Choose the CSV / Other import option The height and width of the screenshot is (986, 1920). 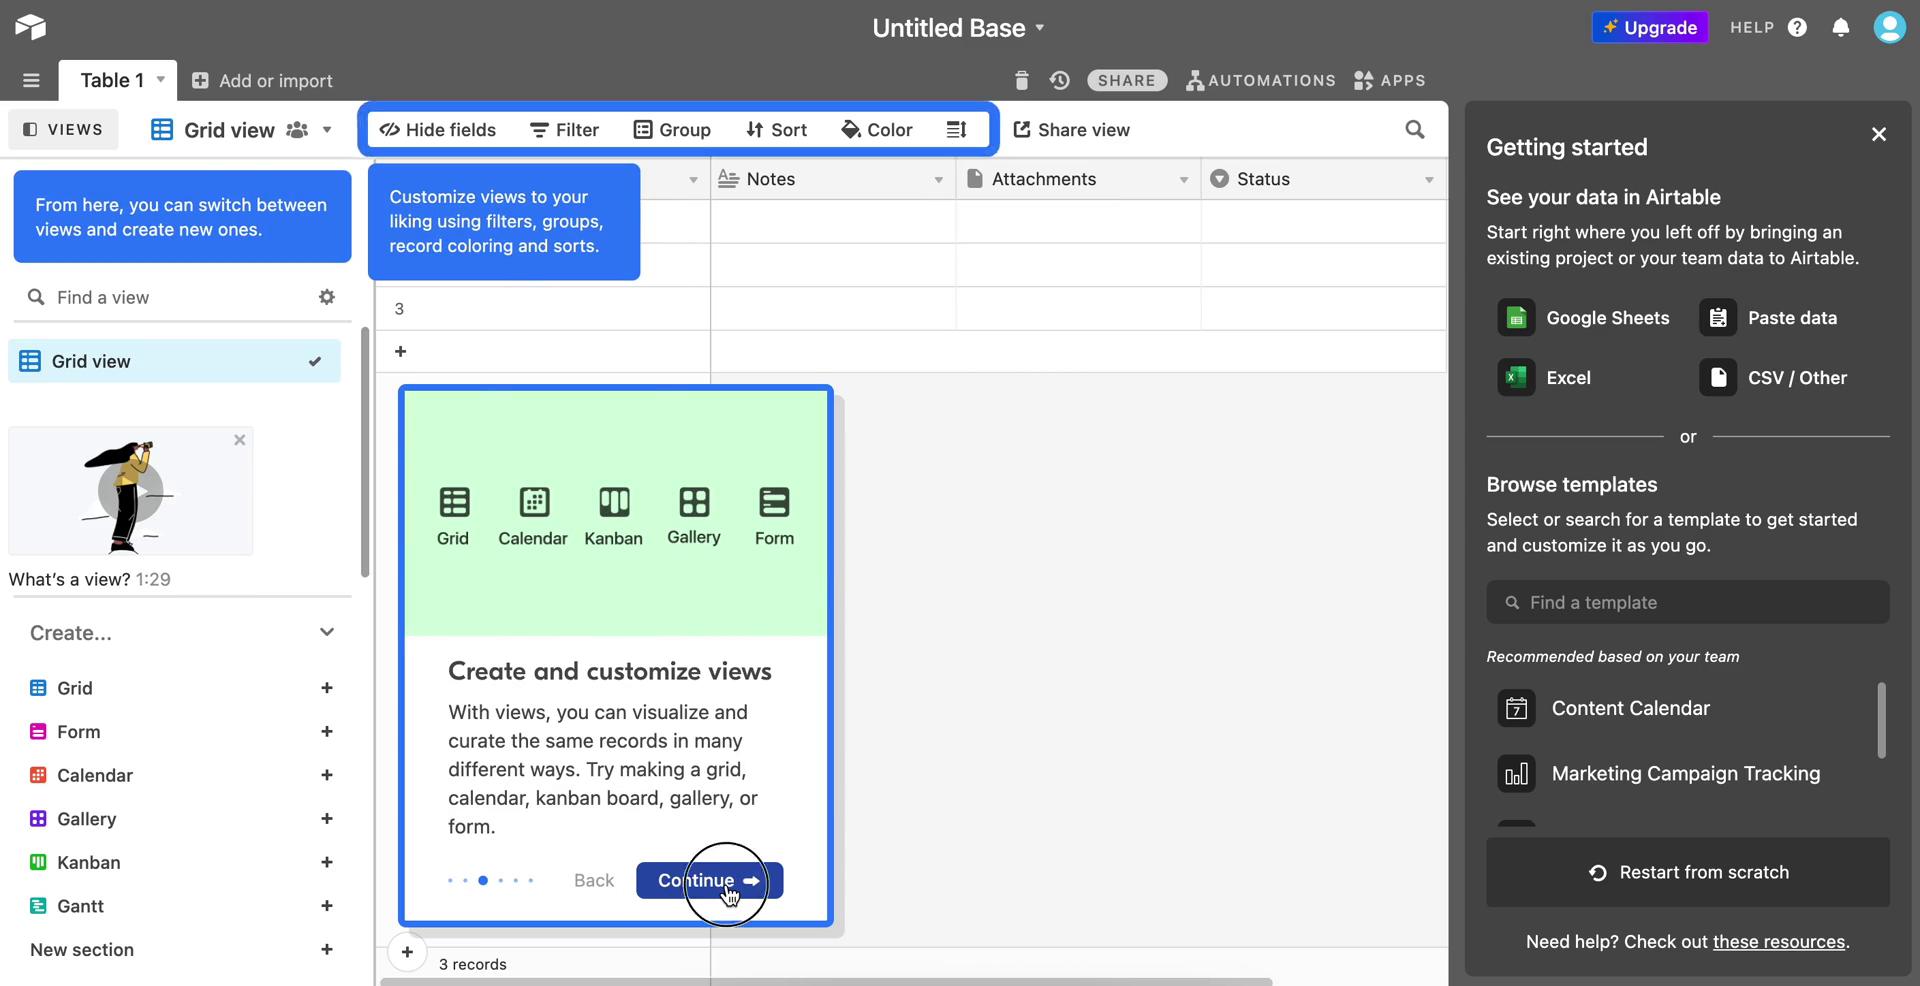pos(1773,378)
